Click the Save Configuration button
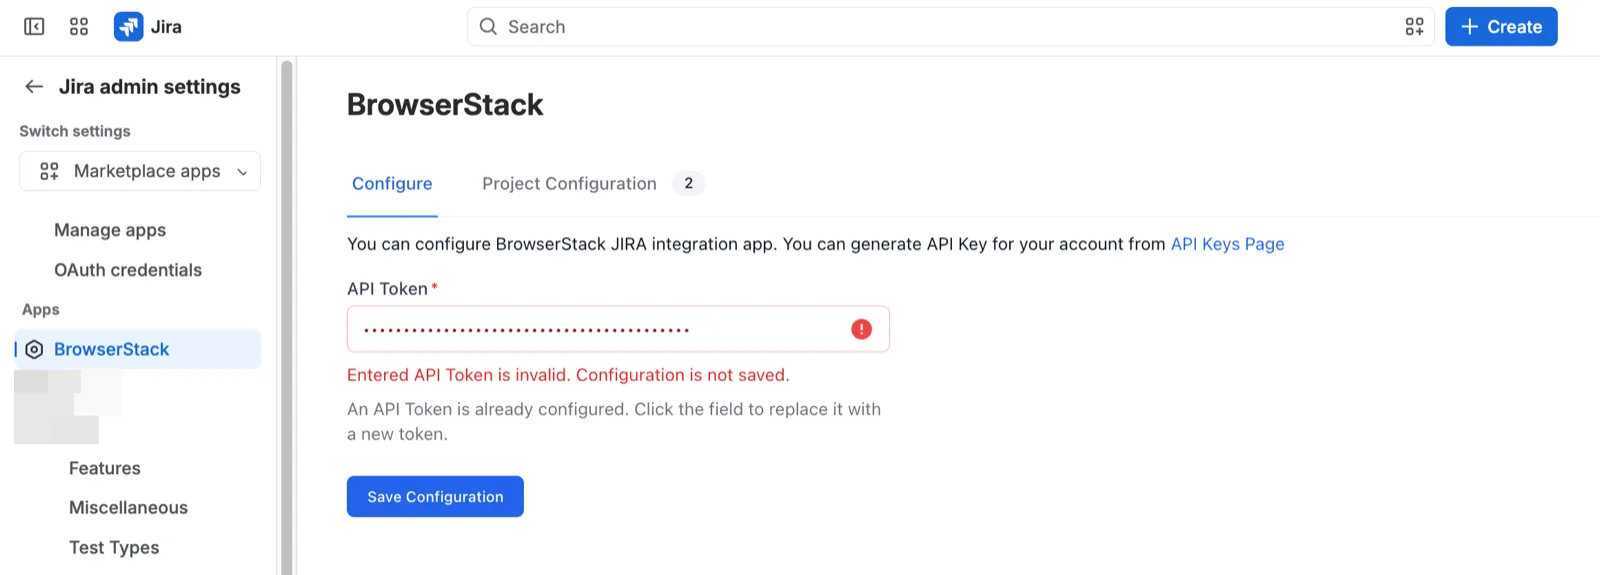 click(435, 497)
